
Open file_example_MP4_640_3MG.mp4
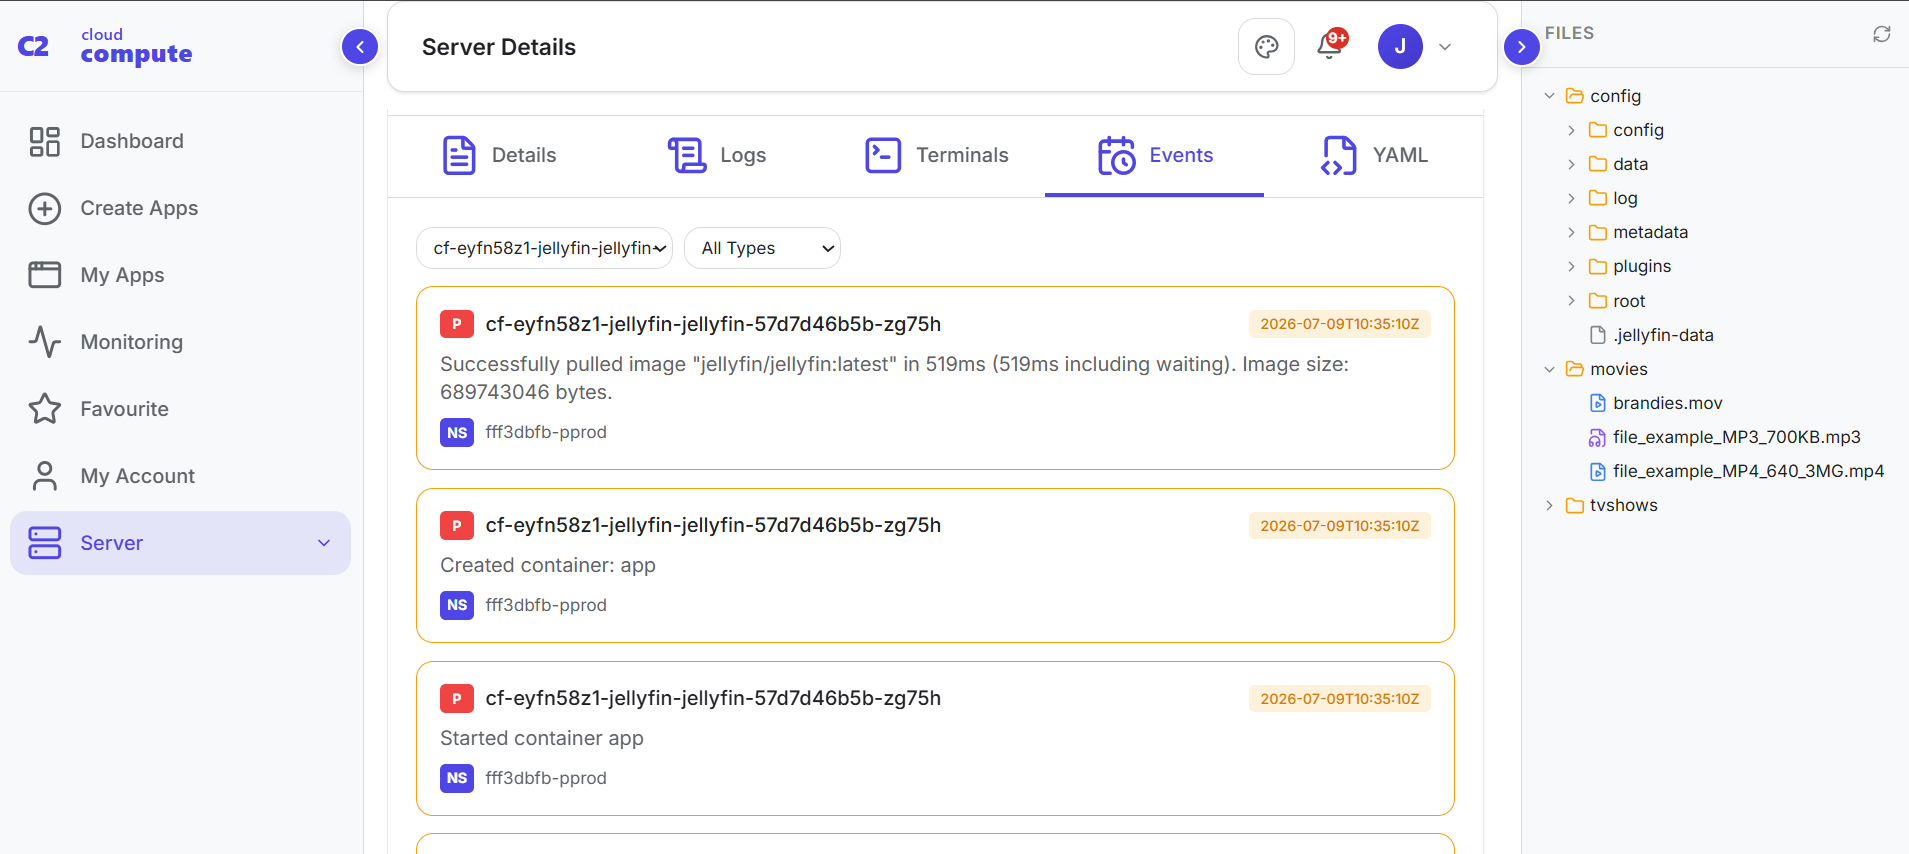[x=1737, y=471]
